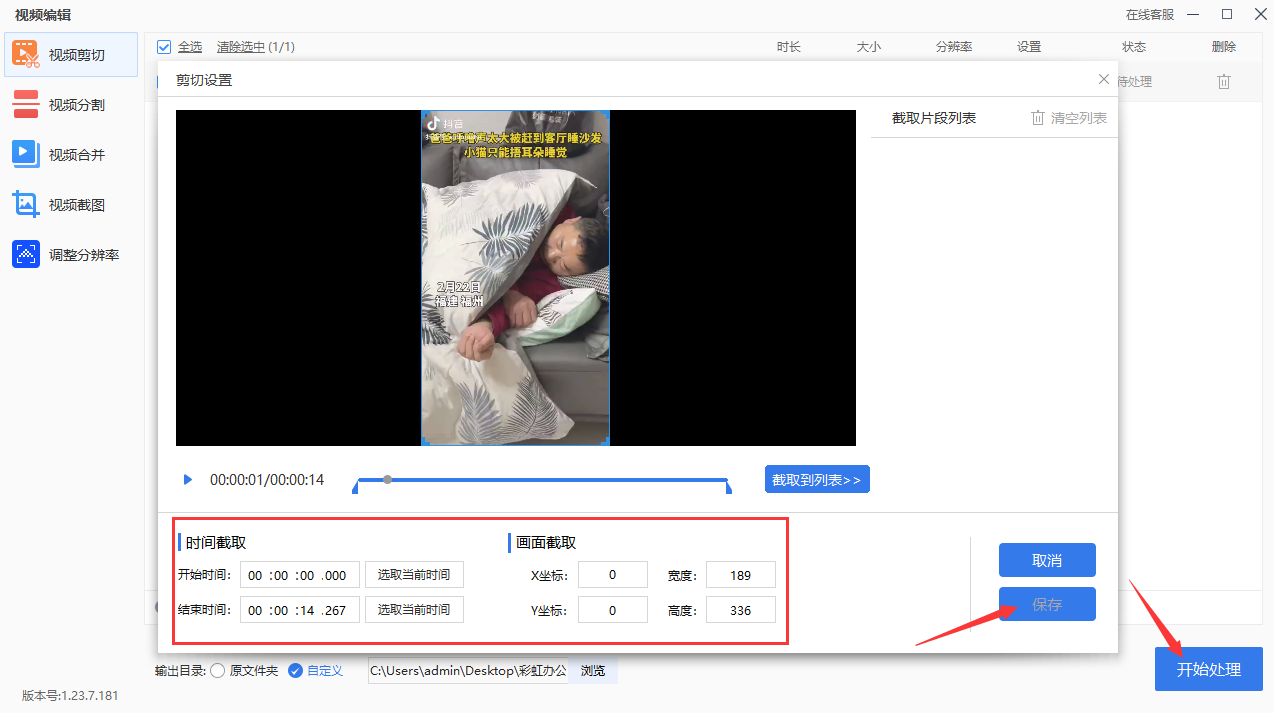Click the 截取片段列表 panel title
The image size is (1274, 713).
tap(934, 118)
